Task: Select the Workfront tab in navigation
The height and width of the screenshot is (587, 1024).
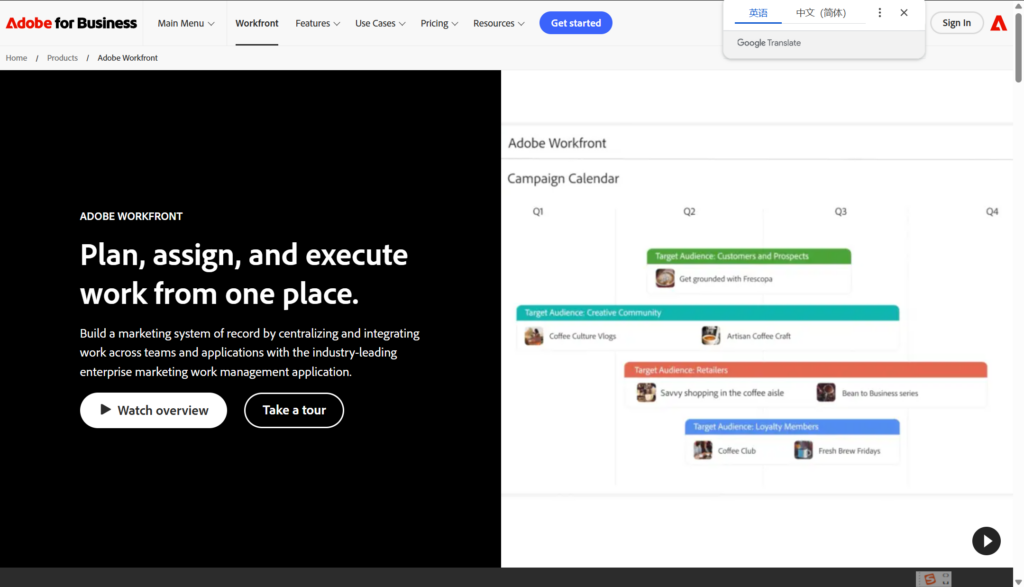Action: click(x=257, y=23)
